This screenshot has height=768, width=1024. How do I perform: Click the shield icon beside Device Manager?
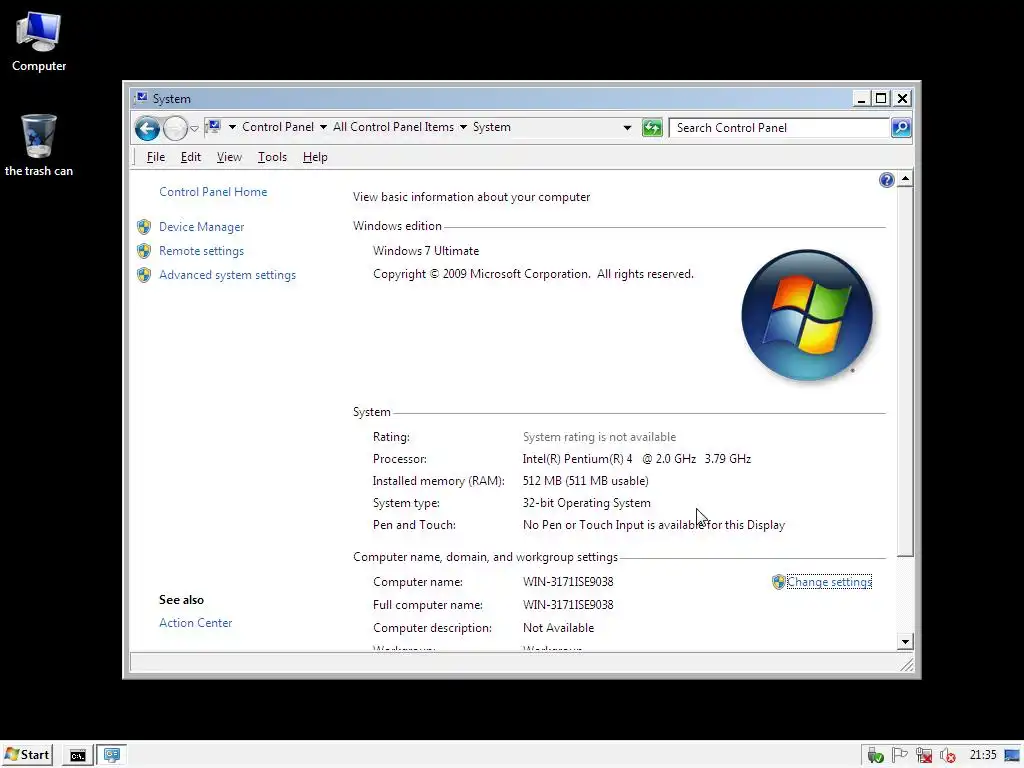pos(144,227)
